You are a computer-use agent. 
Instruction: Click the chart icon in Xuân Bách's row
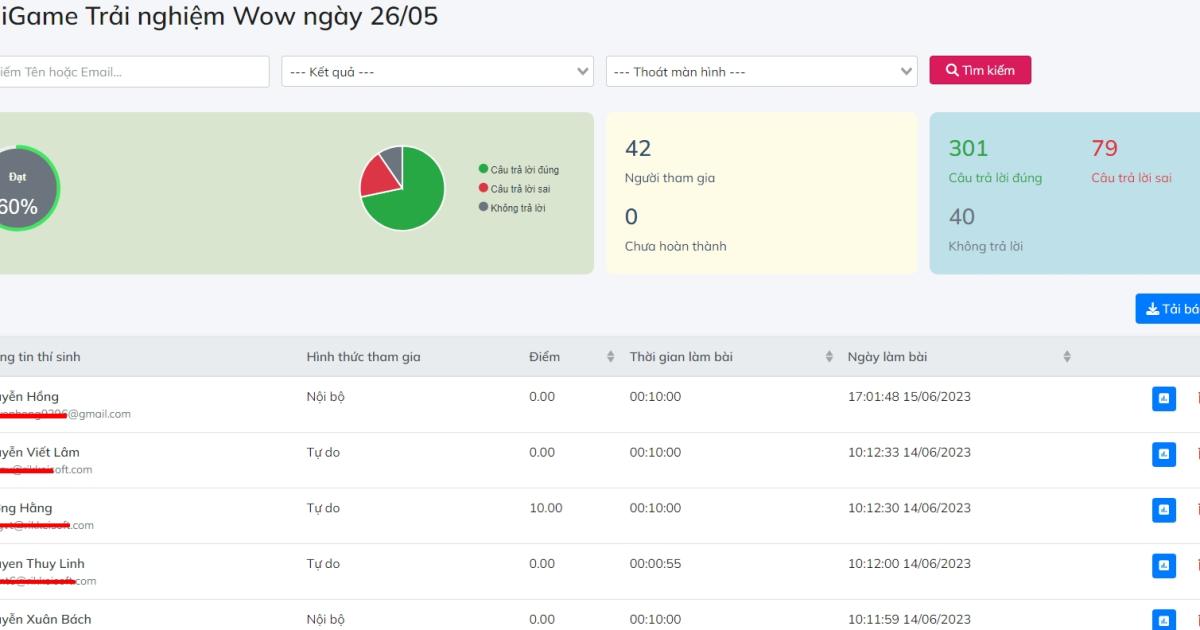(x=1163, y=620)
